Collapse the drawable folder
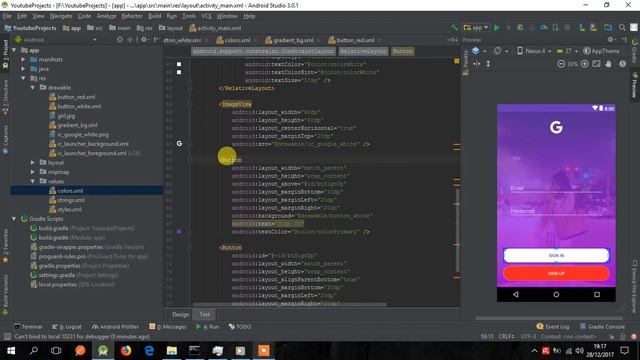640x360 pixels. [33, 88]
